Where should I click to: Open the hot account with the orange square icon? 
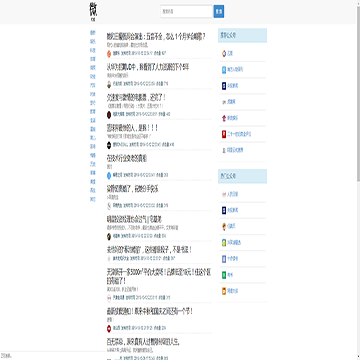[230, 291]
